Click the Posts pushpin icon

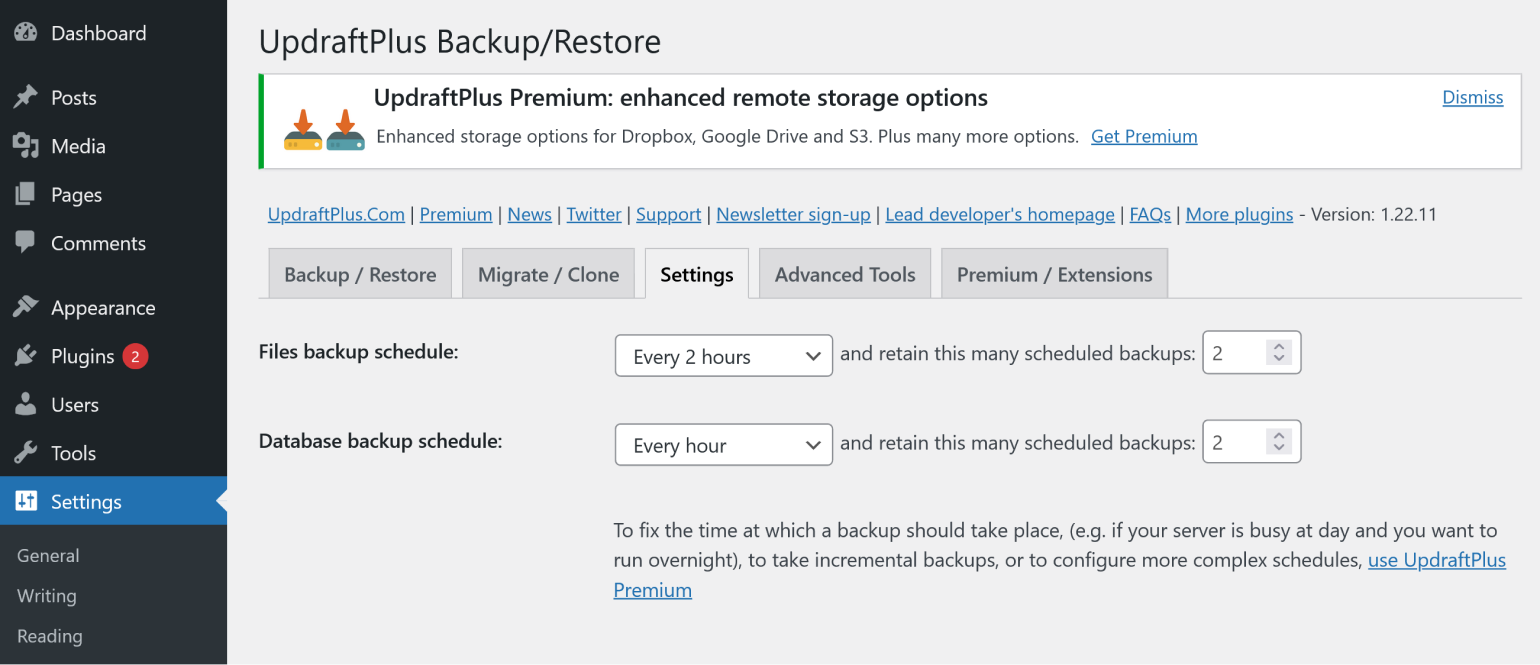pos(26,97)
